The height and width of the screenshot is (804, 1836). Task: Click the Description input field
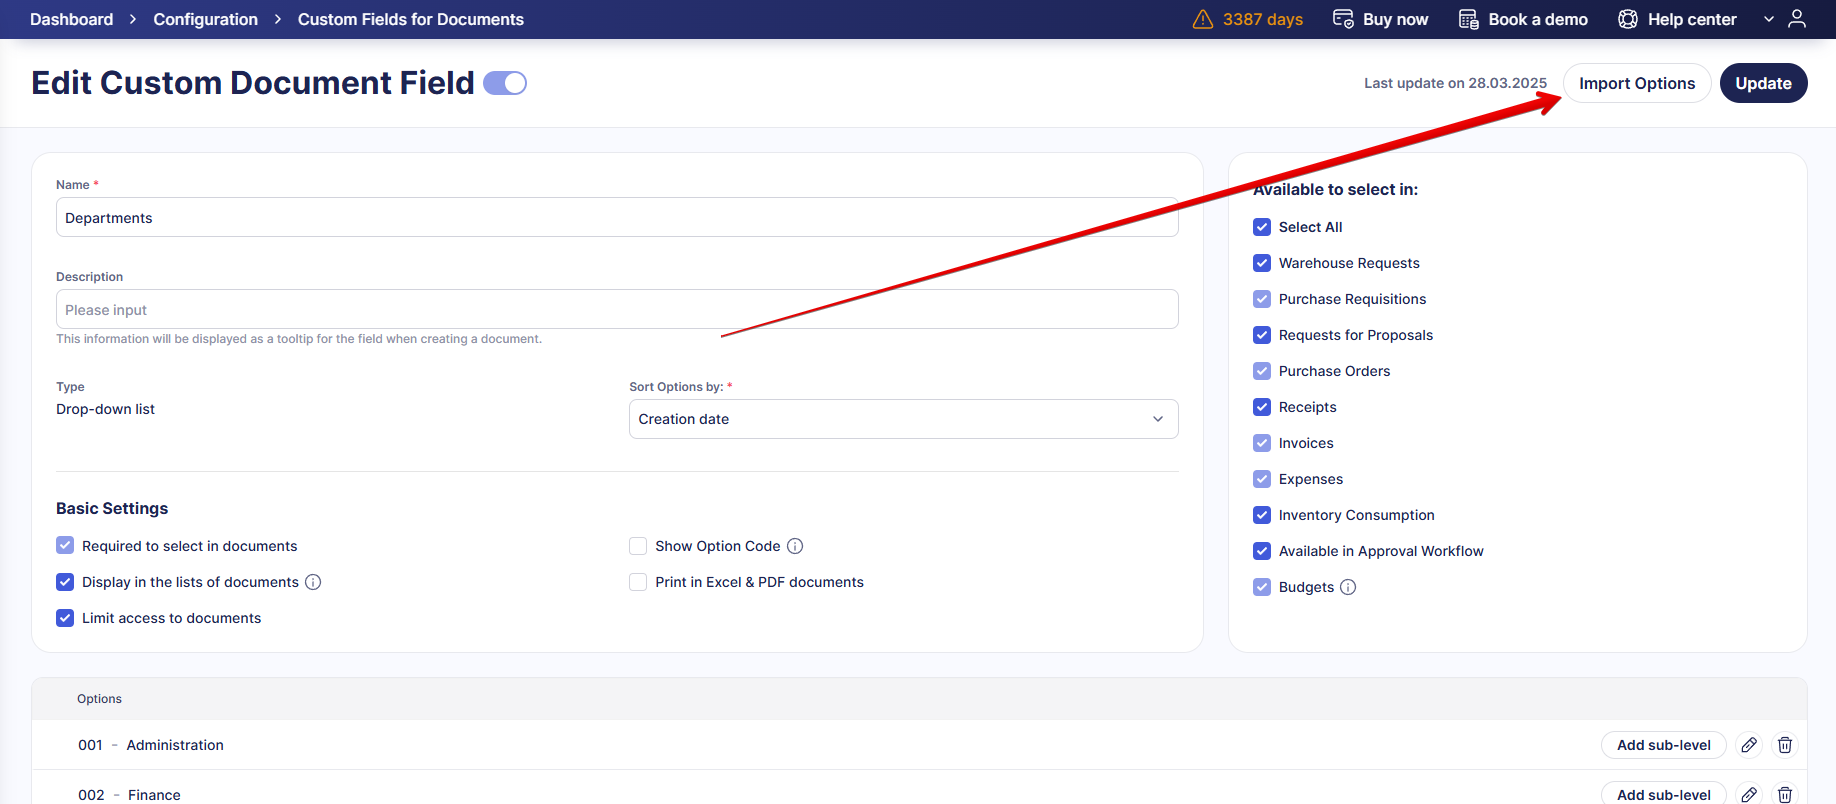[617, 309]
